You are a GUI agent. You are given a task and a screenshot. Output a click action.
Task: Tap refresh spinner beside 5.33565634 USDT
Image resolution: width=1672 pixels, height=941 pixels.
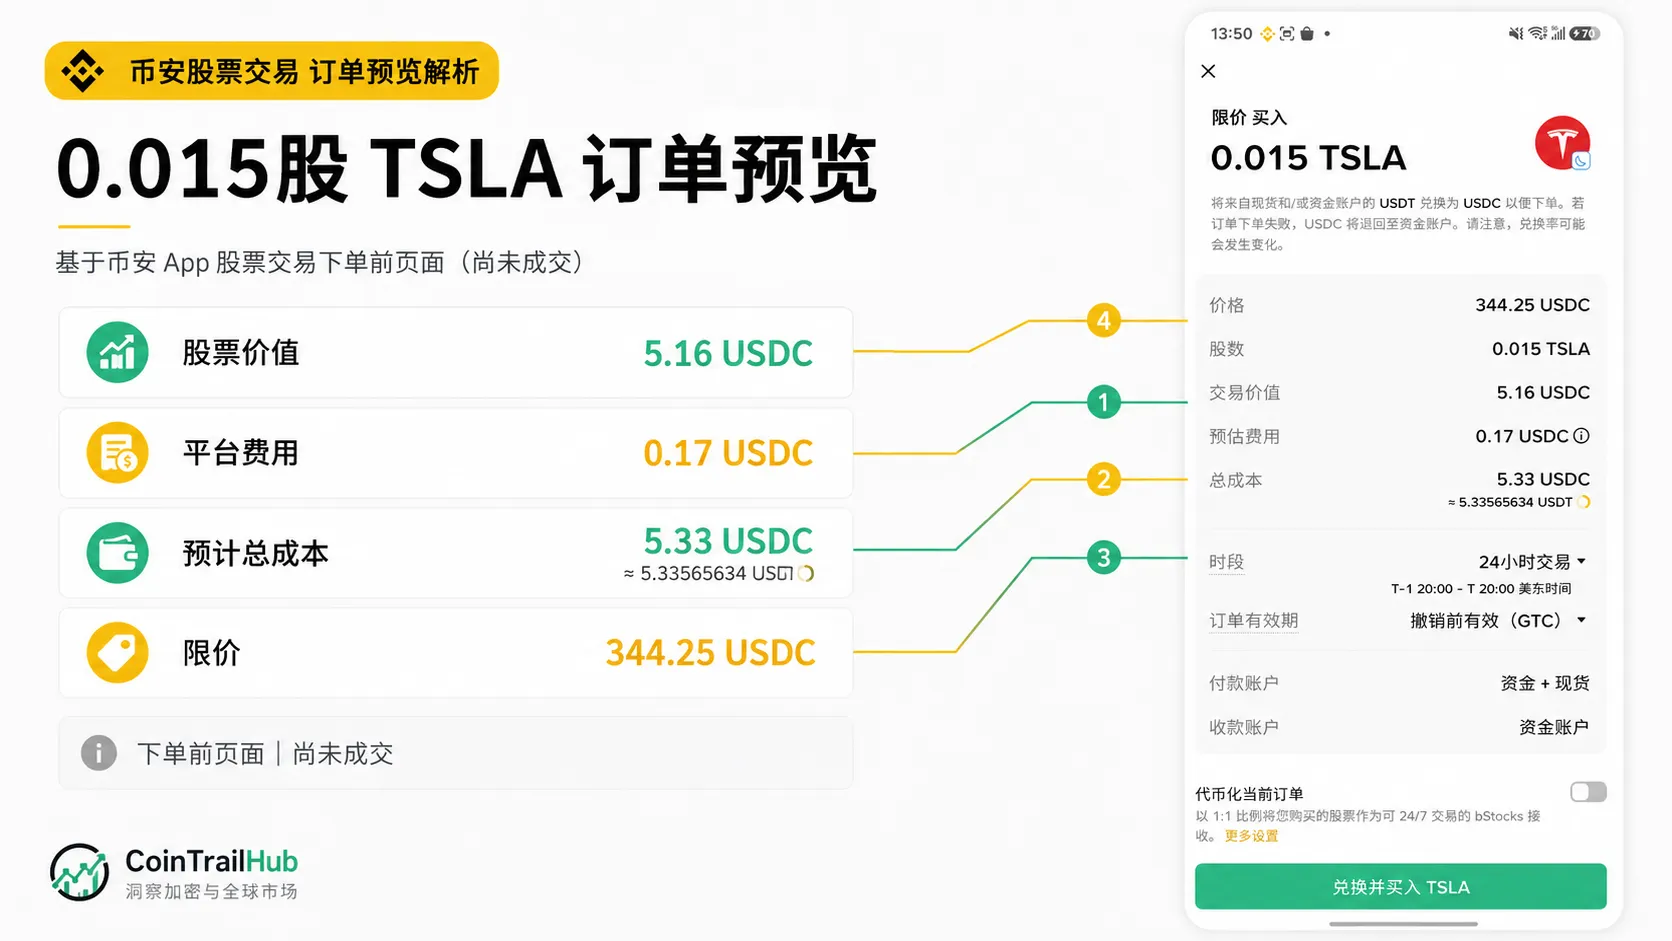(x=1584, y=502)
